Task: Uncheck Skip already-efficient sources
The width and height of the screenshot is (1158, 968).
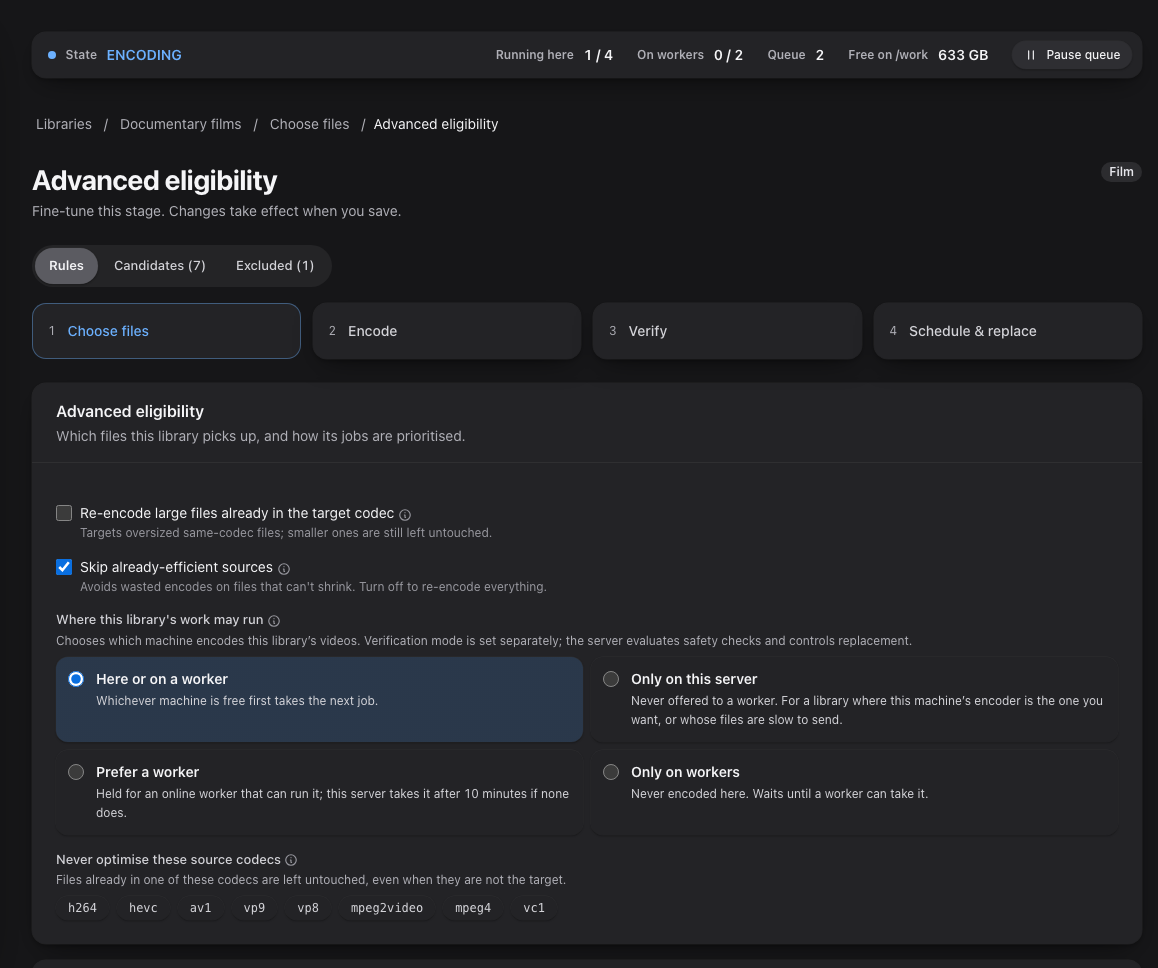Action: (64, 567)
